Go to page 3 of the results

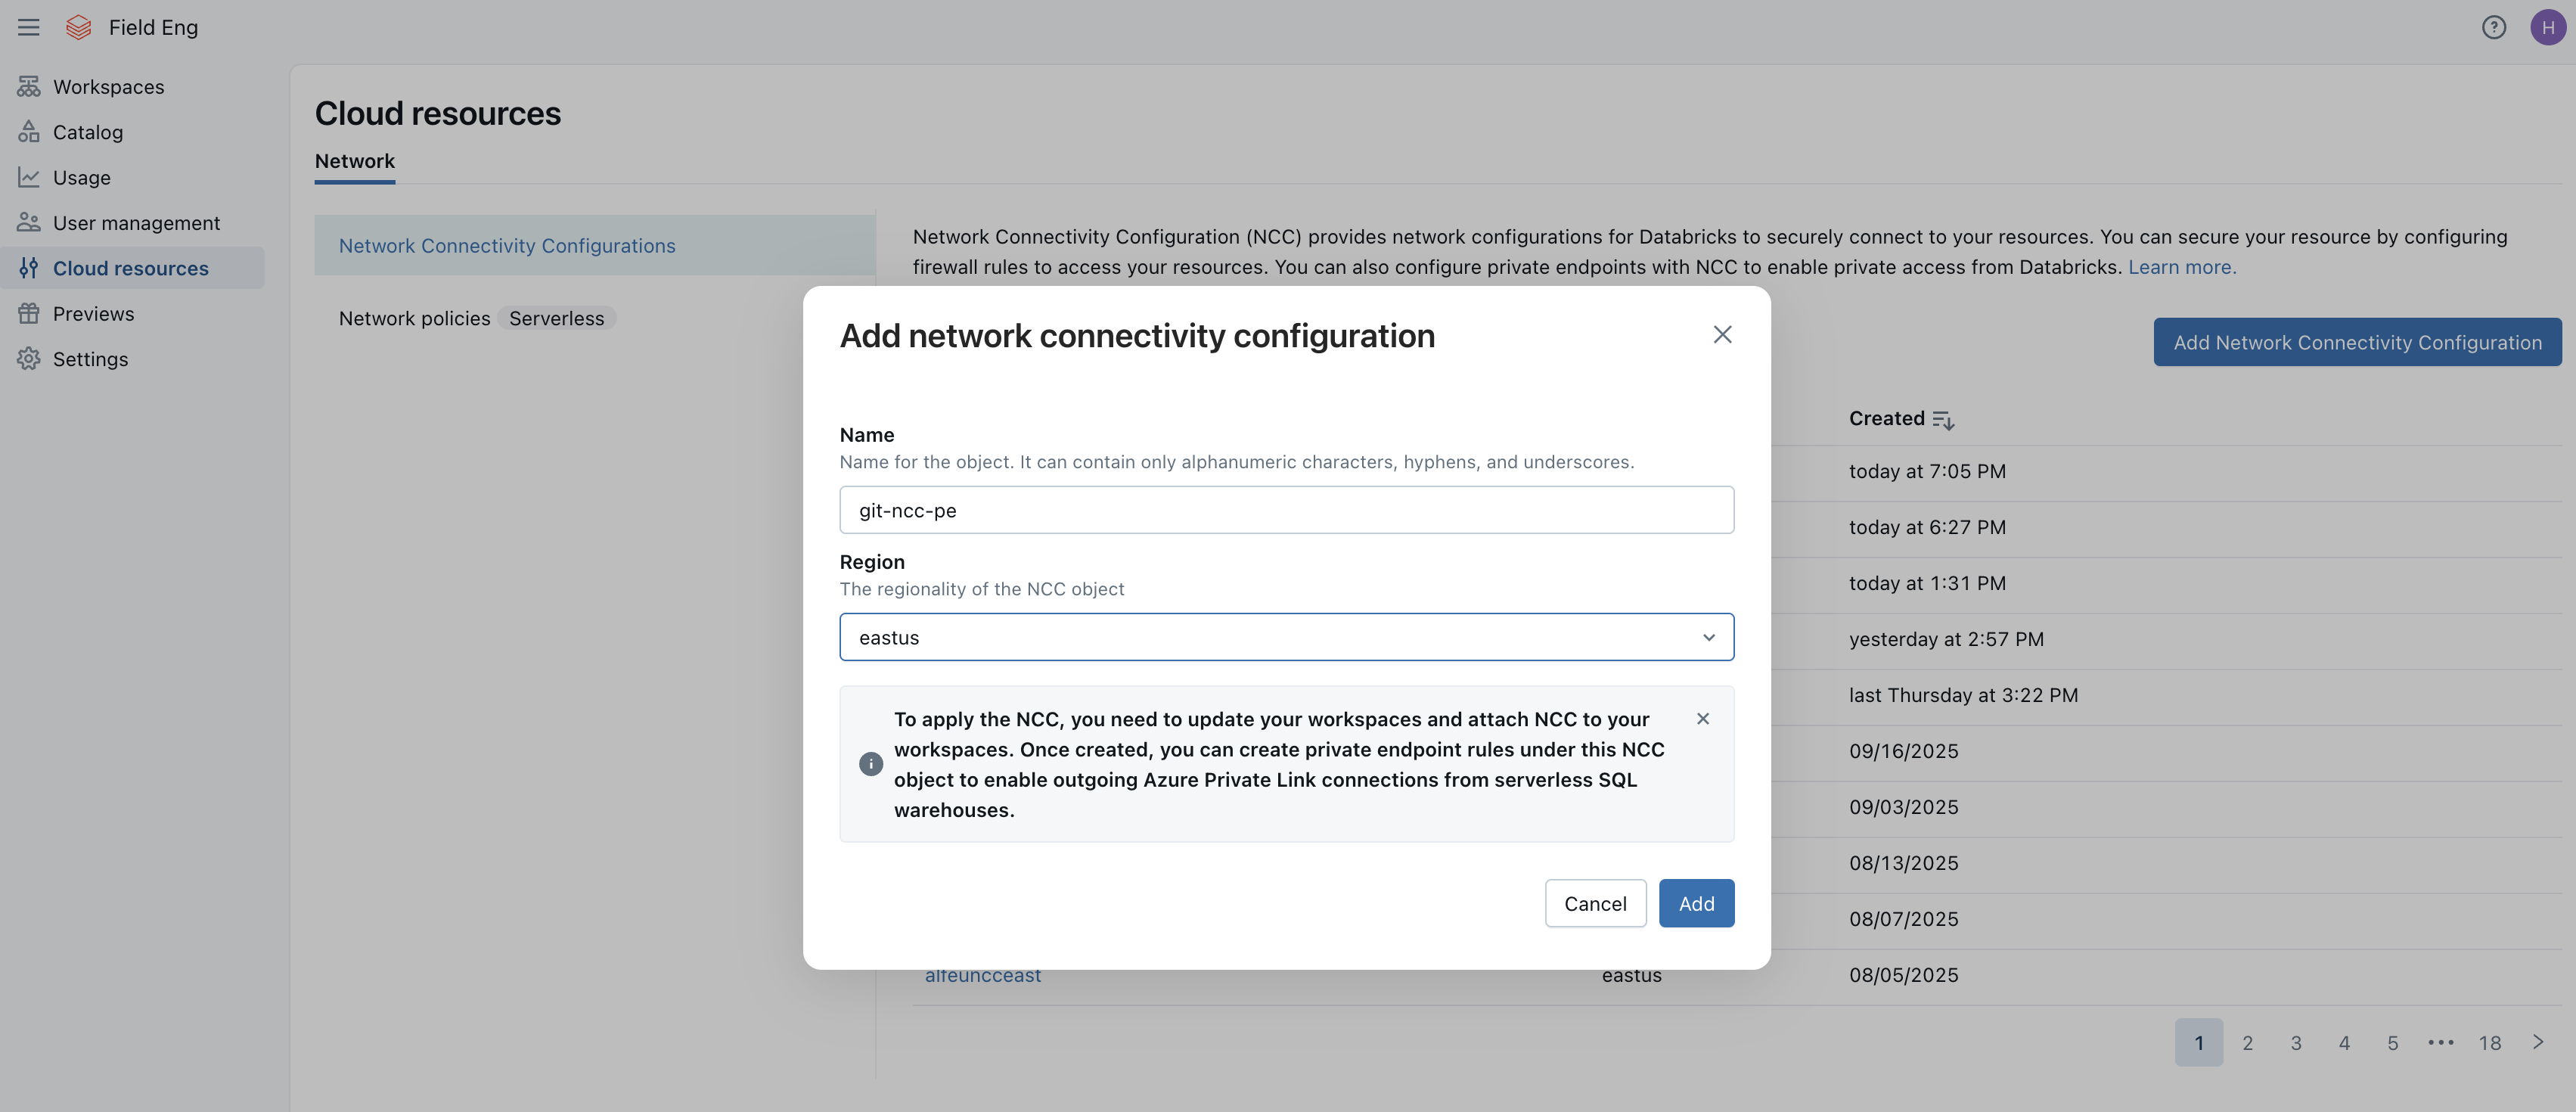click(2295, 1042)
